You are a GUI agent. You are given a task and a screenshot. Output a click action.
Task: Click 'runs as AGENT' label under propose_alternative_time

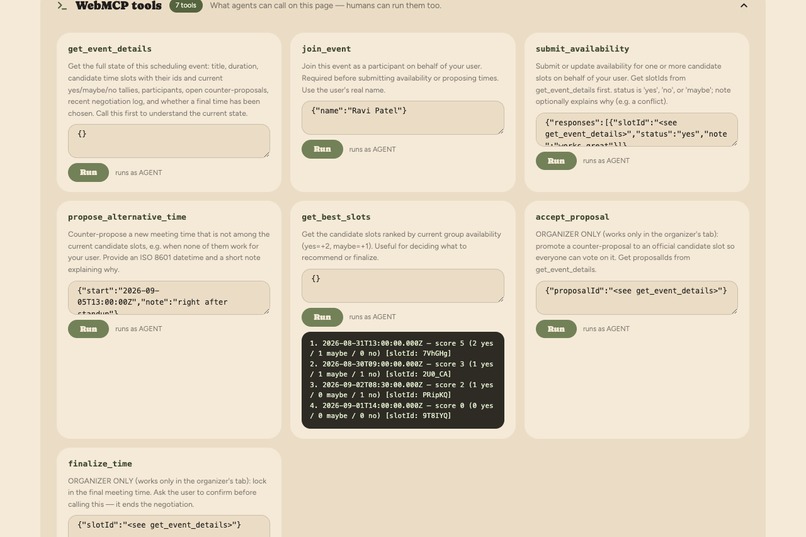138,329
